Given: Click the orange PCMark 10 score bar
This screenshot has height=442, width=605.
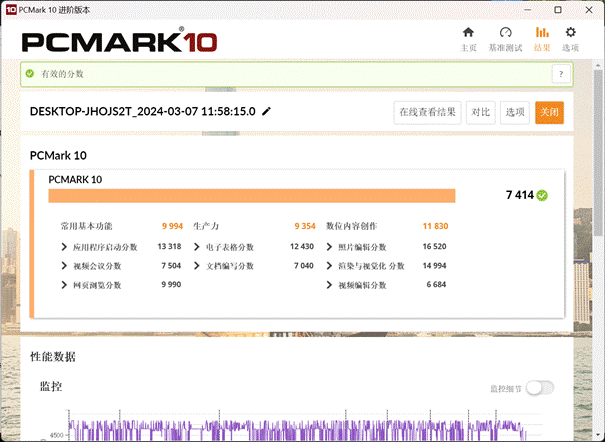Looking at the screenshot, I should (252, 196).
